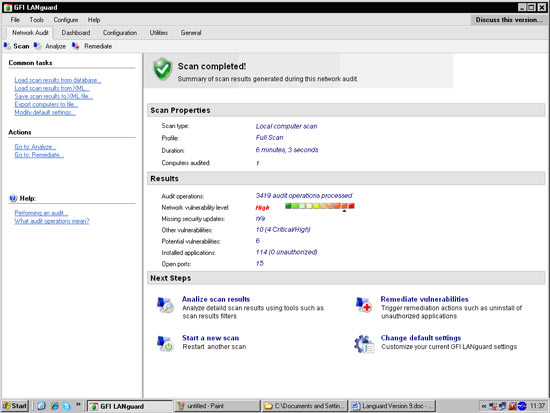Open the File menu
The width and height of the screenshot is (550, 413).
point(15,20)
